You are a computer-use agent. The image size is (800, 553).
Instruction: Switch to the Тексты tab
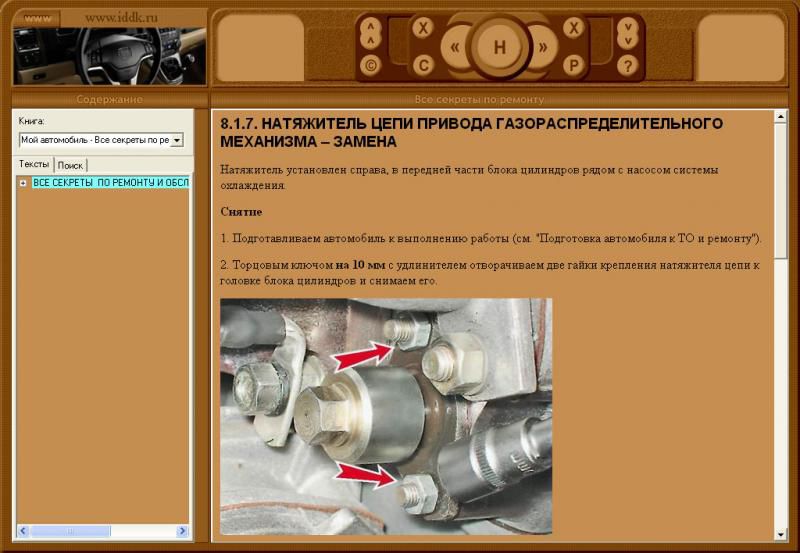[x=34, y=164]
